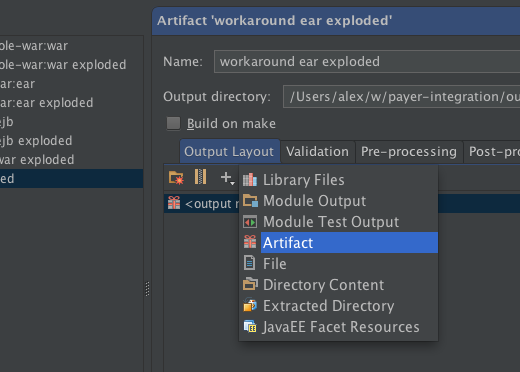Open the Pre-processing tab
Viewport: 520px width, 372px height.
coord(409,152)
